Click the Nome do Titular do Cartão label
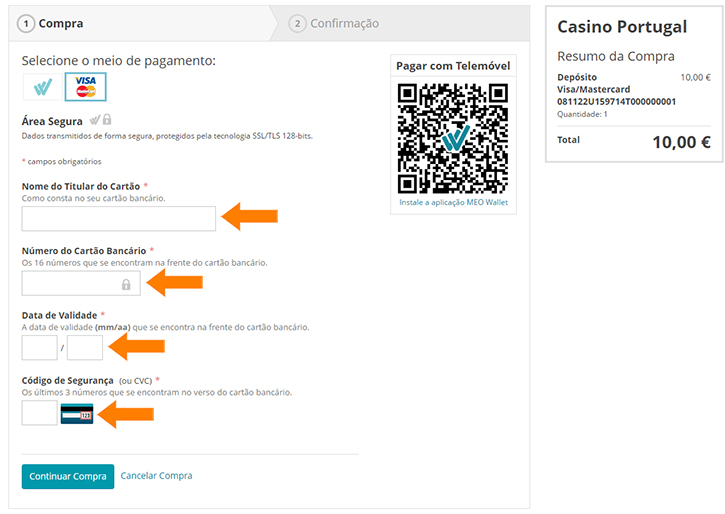This screenshot has height=514, width=725. point(81,186)
